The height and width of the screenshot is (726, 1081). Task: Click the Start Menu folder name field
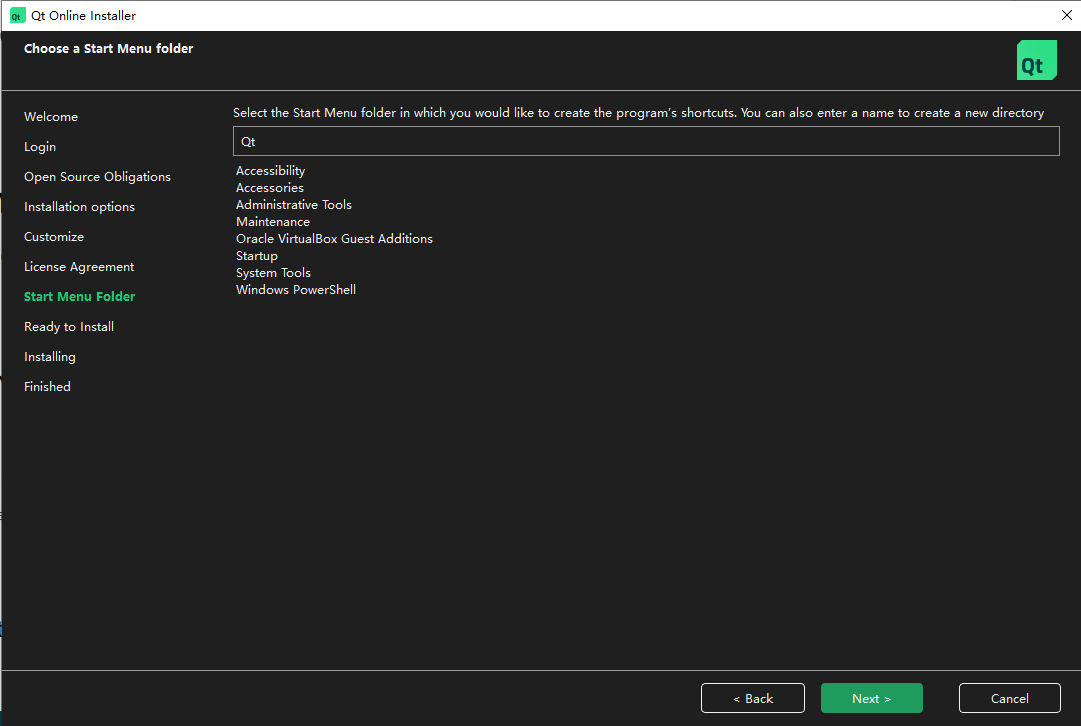click(x=645, y=142)
